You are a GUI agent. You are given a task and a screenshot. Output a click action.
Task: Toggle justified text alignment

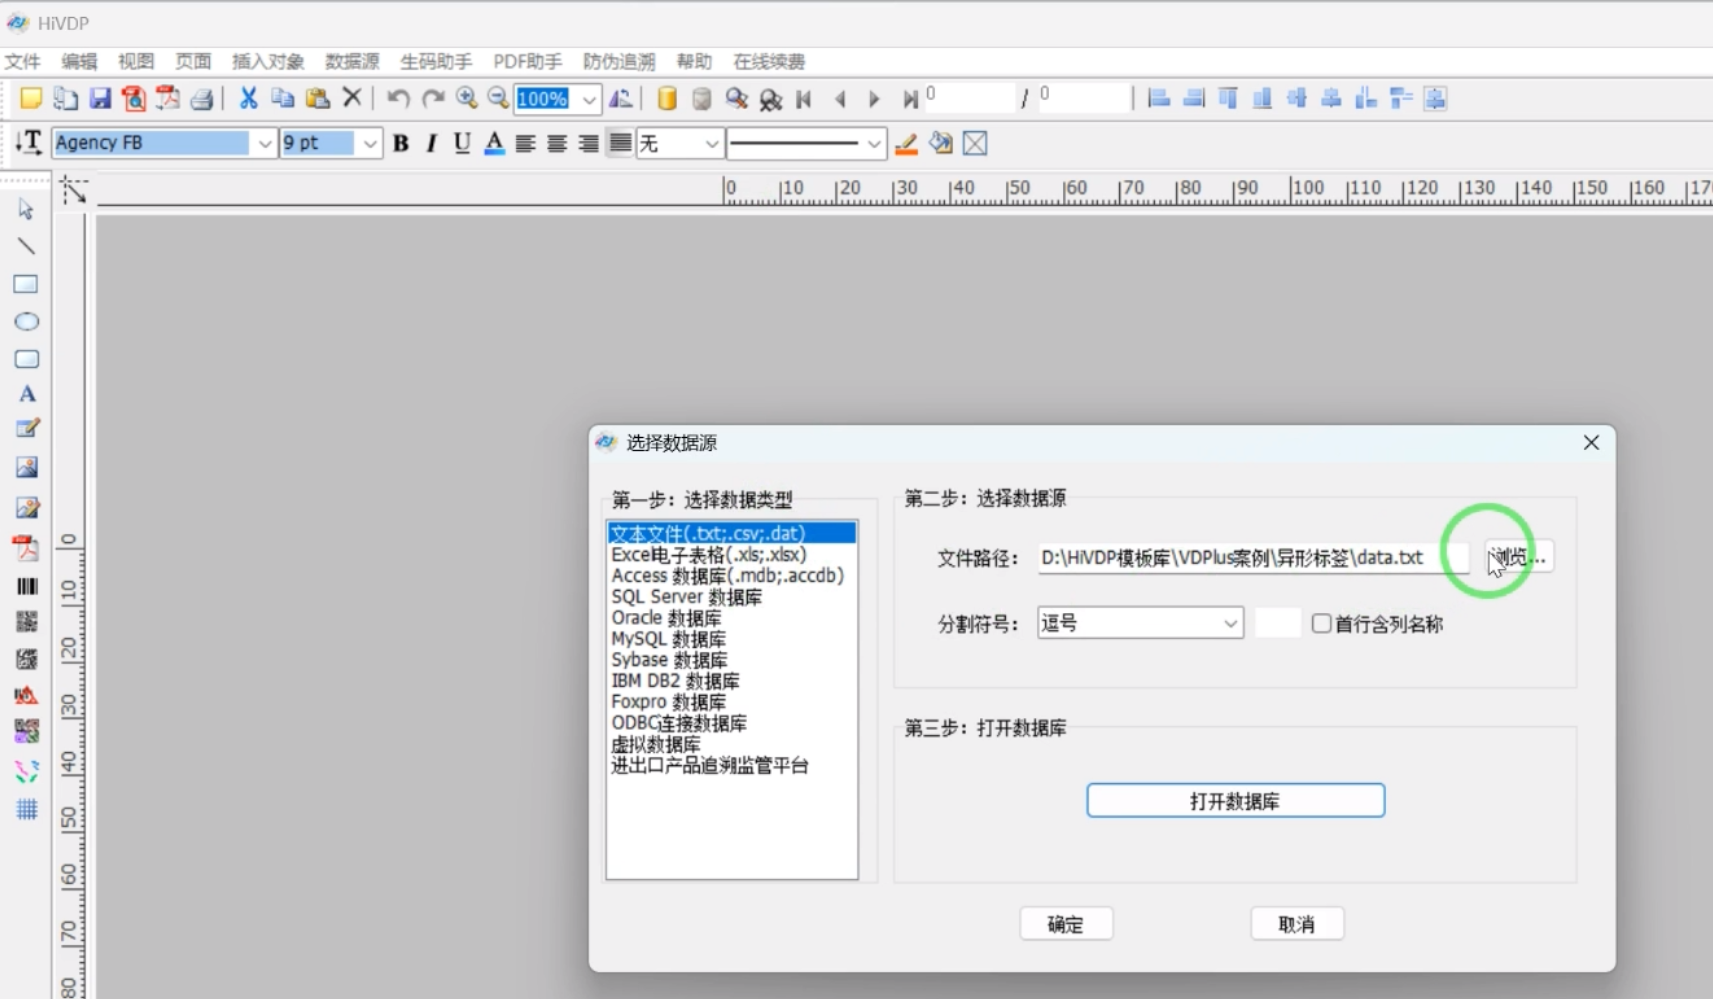620,143
